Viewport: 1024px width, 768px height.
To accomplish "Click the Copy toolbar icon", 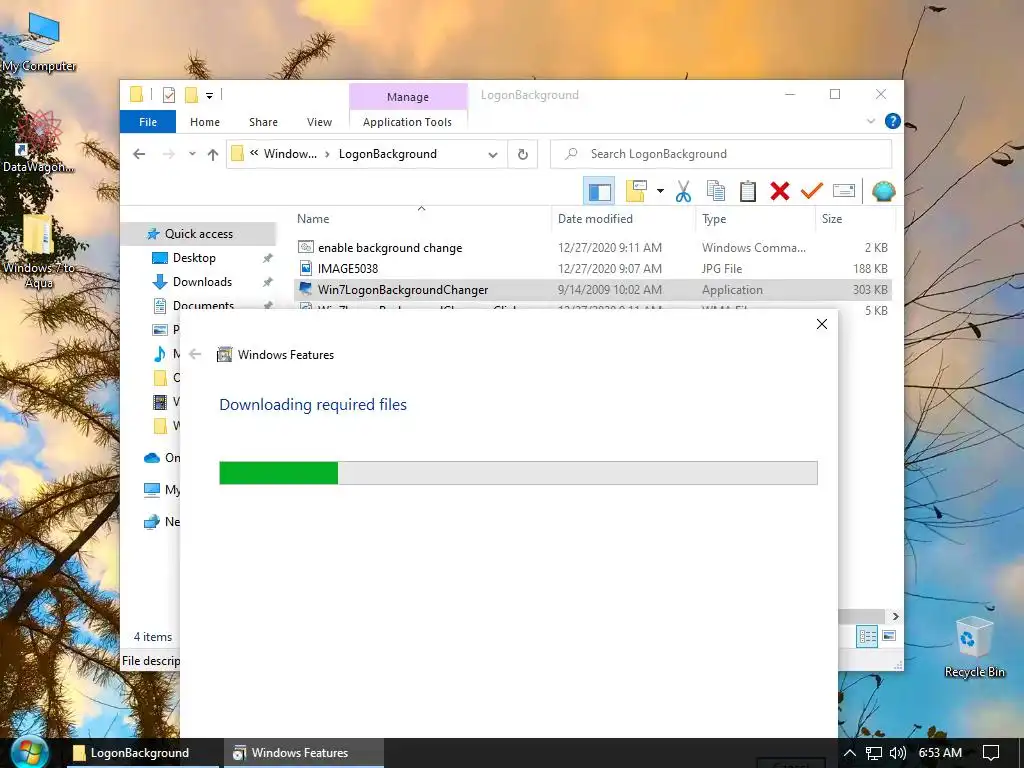I will [716, 191].
